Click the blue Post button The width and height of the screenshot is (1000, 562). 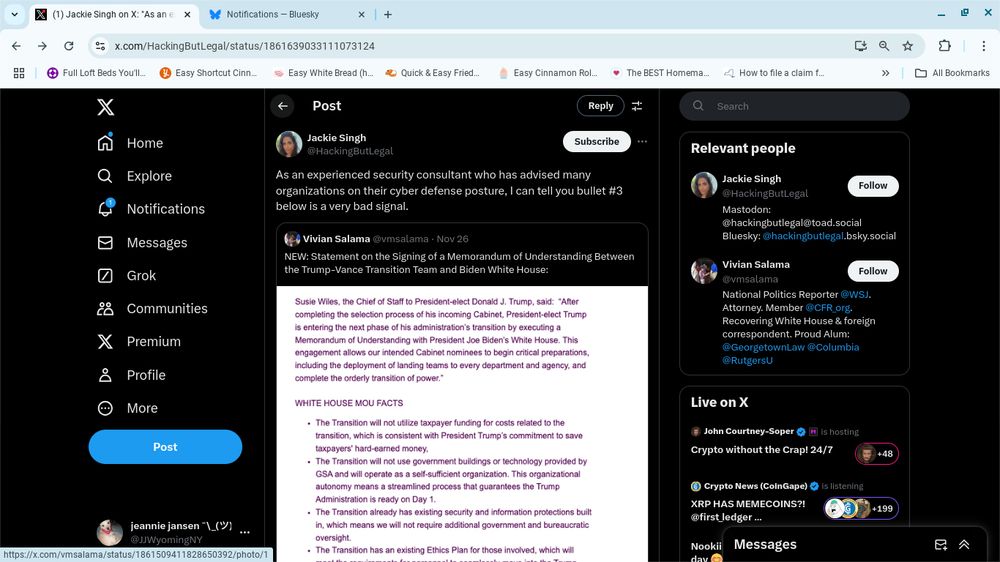[x=165, y=447]
